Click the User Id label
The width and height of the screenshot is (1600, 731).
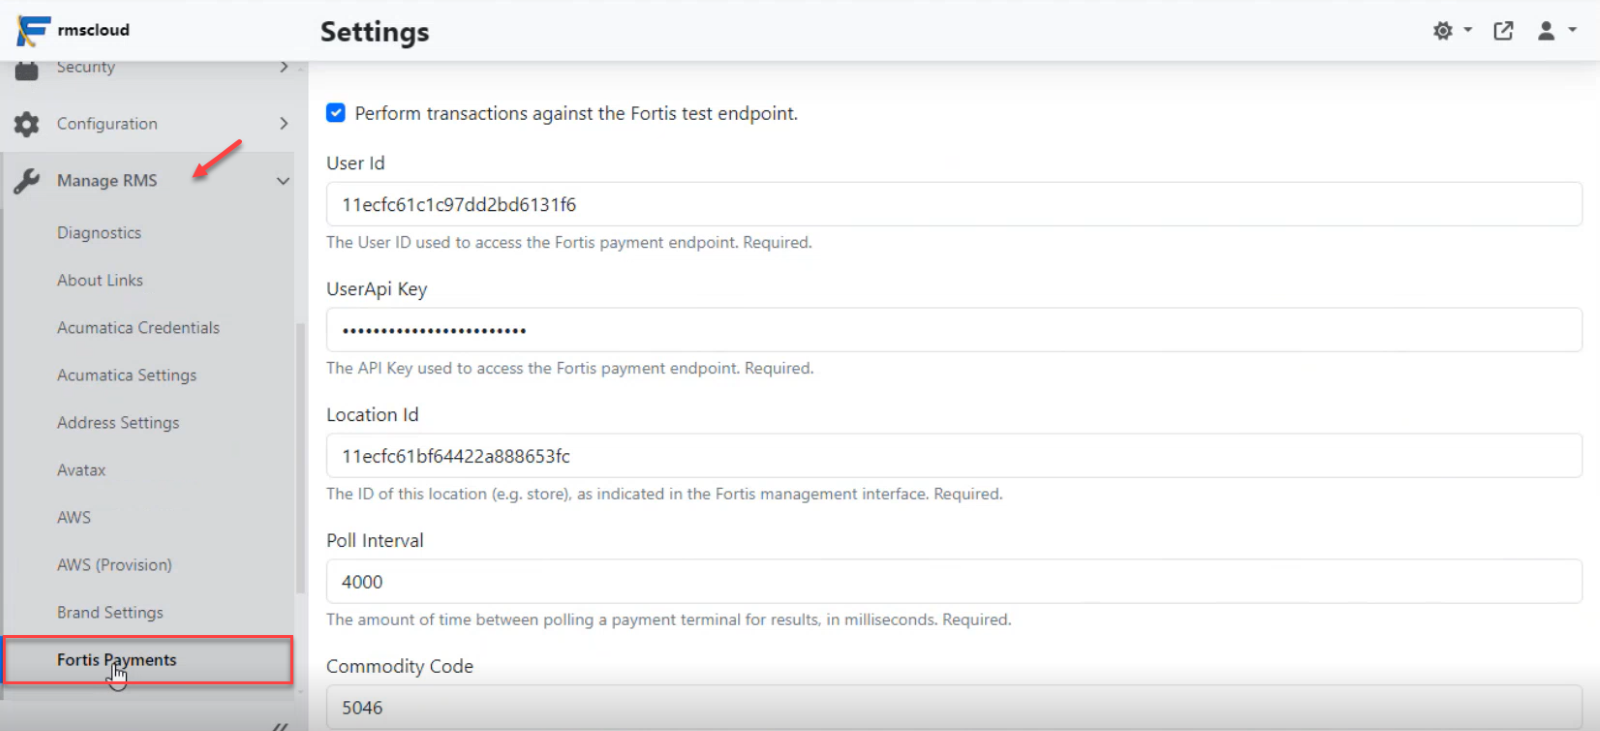pyautogui.click(x=355, y=163)
